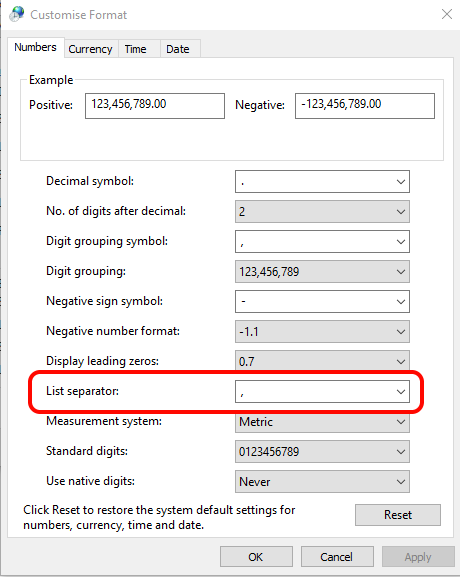Click the Cancel button
The image size is (460, 577).
[337, 557]
